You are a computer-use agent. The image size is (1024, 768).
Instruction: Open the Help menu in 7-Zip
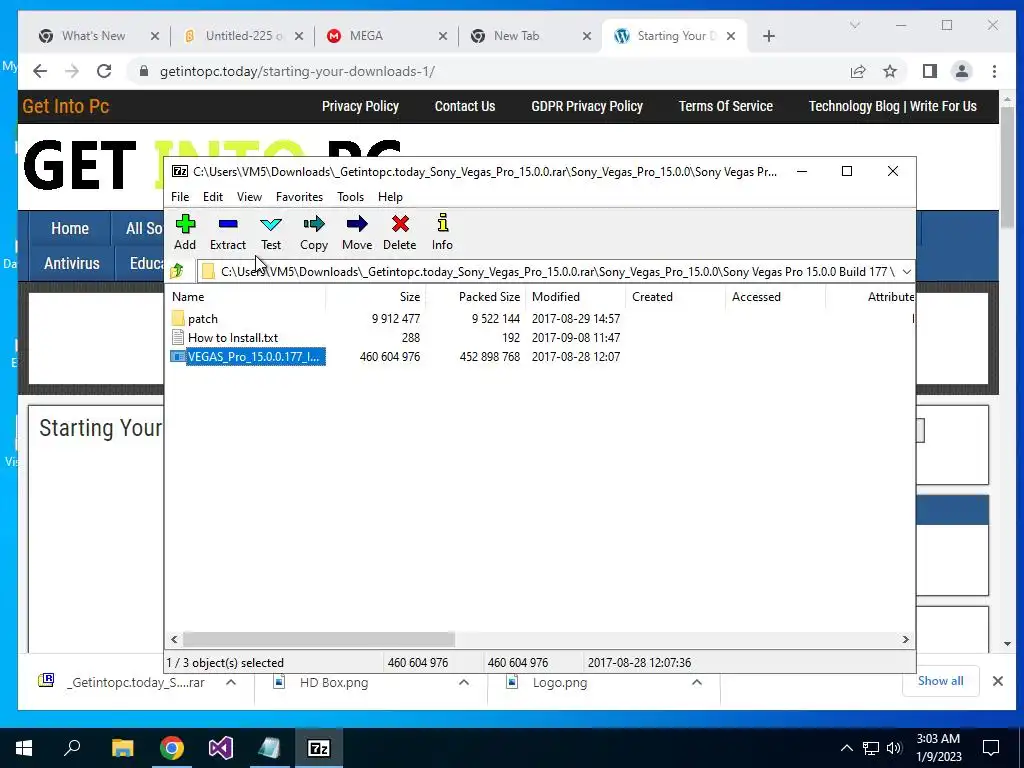click(391, 197)
